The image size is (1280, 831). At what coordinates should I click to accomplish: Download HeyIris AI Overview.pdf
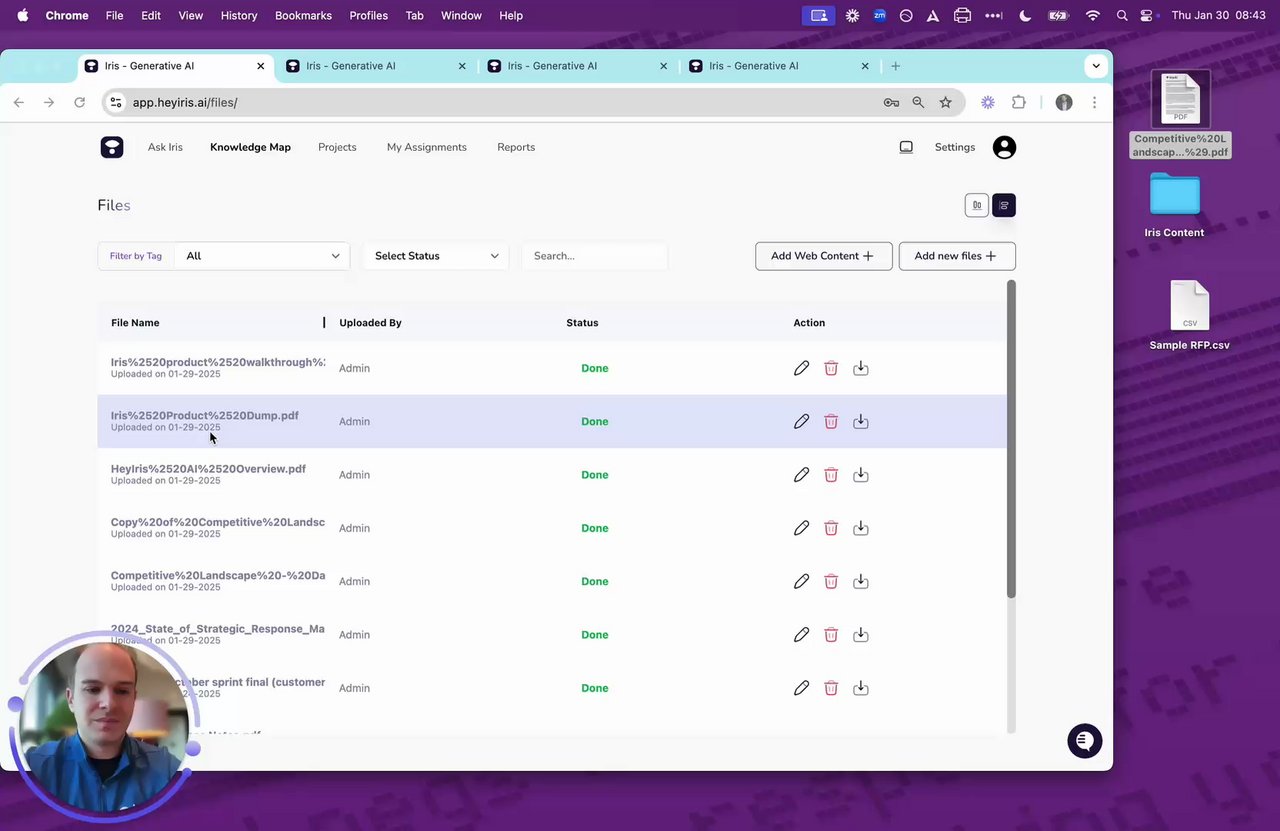coord(861,475)
